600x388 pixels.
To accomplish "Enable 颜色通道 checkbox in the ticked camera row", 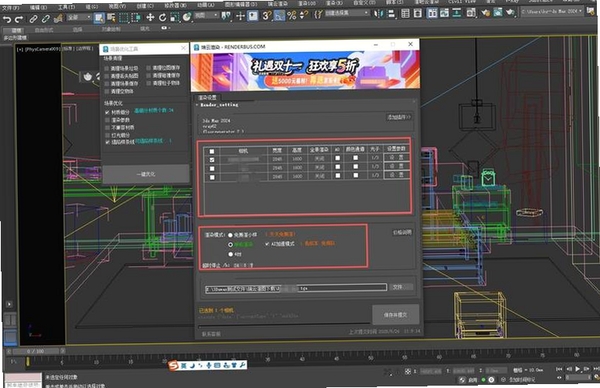I will tap(355, 158).
